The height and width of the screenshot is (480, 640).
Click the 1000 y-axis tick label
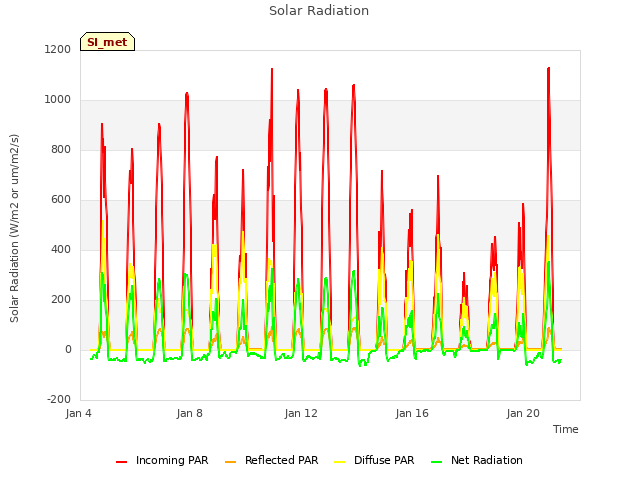pyautogui.click(x=58, y=100)
